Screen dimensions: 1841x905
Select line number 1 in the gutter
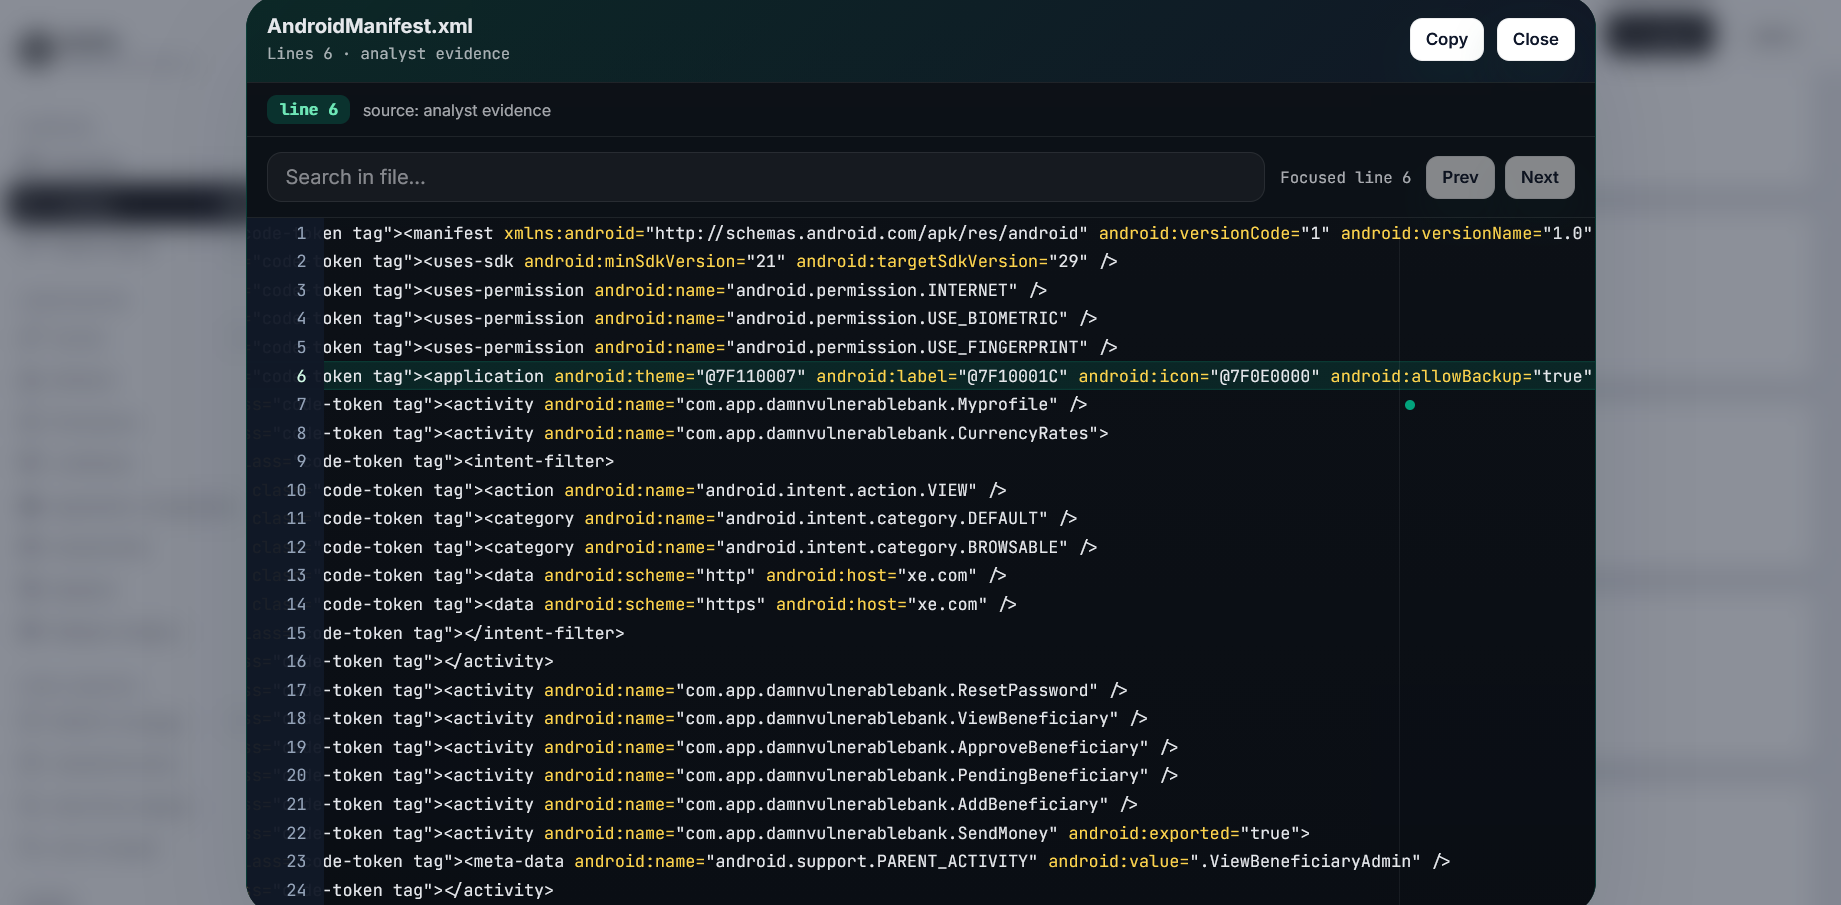pyautogui.click(x=301, y=233)
